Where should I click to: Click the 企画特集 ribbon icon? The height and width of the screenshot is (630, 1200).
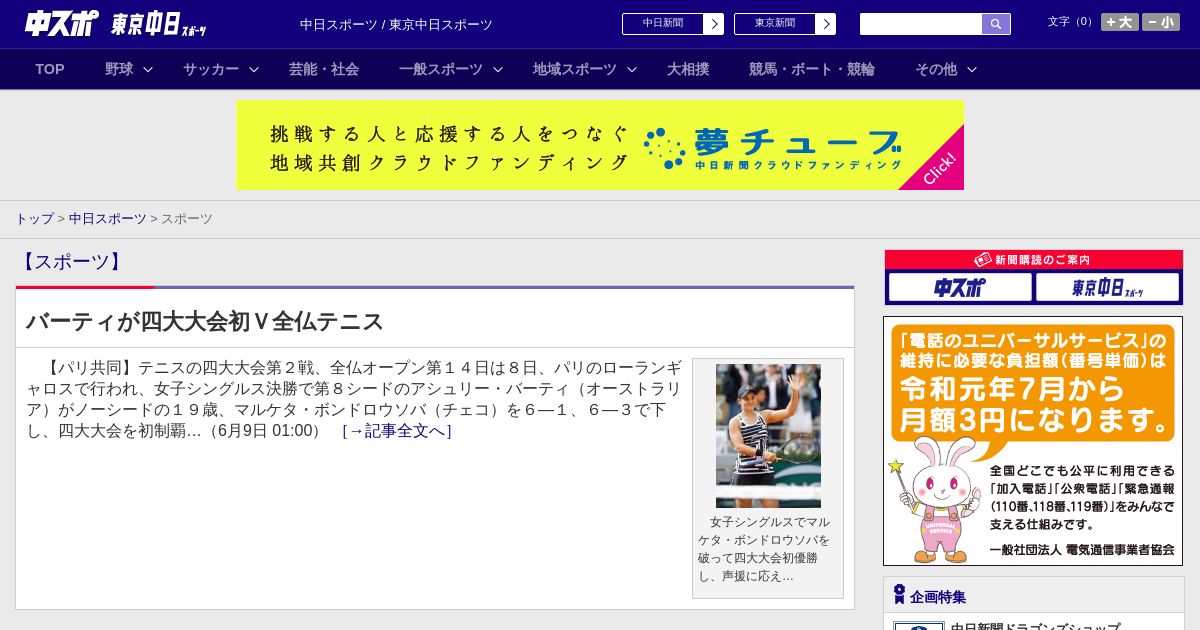pyautogui.click(x=899, y=595)
